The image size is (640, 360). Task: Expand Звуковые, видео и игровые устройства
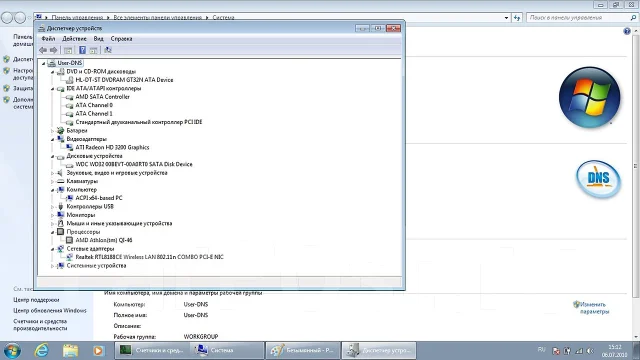click(x=53, y=173)
